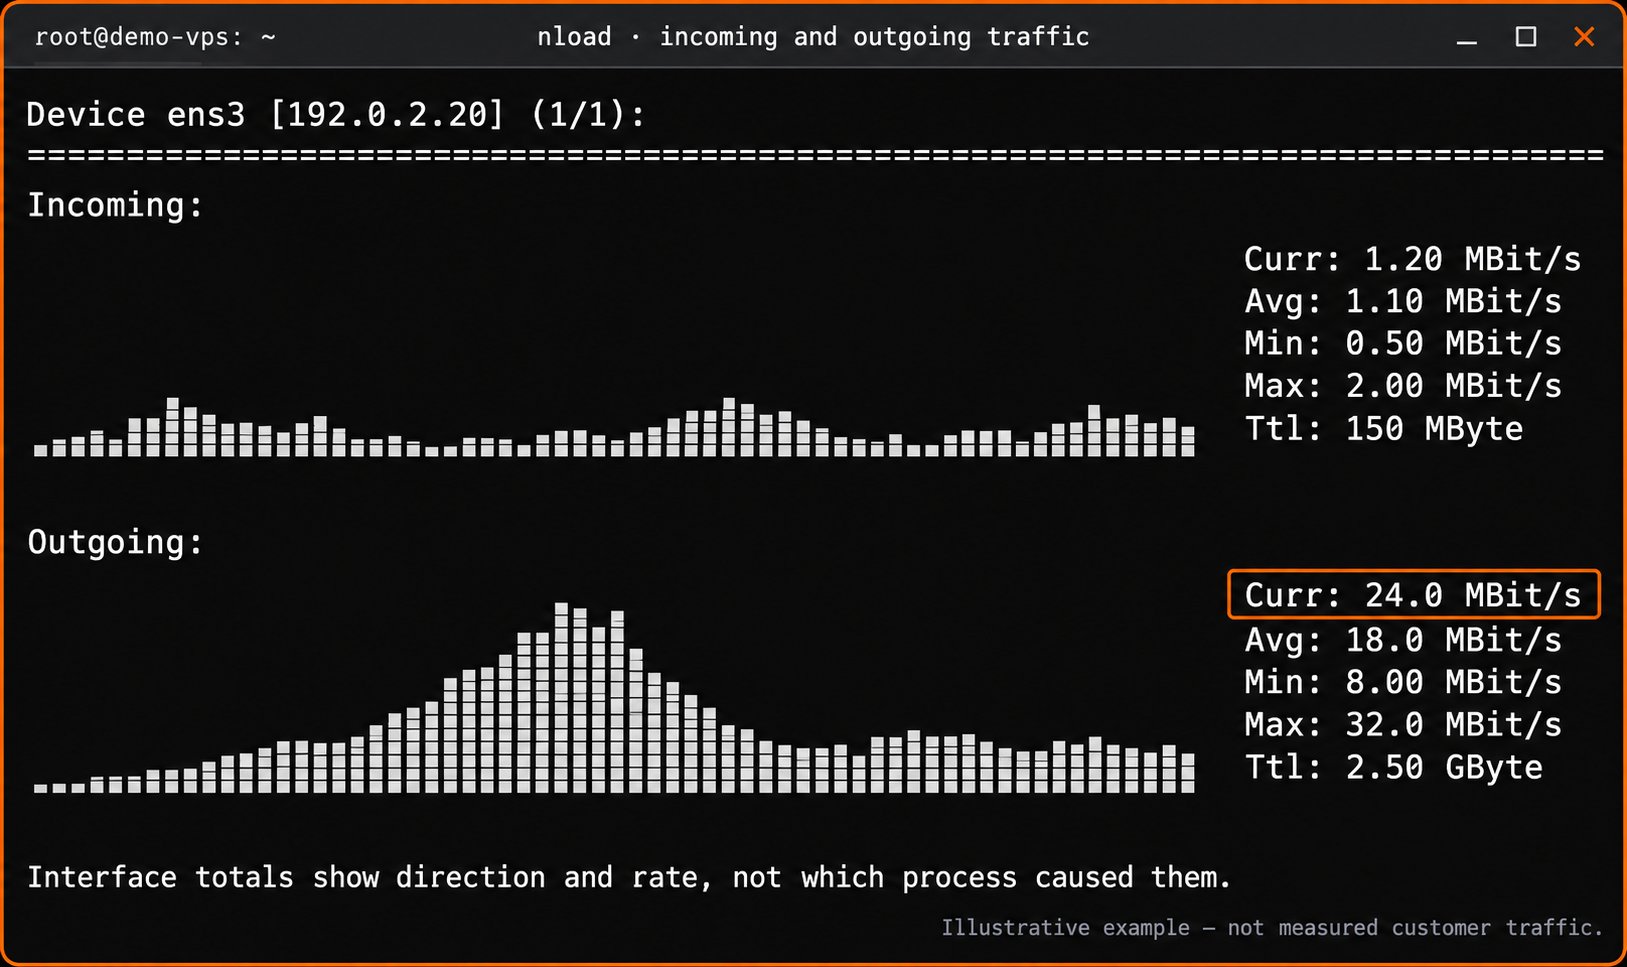Select outgoing 'Avg: 18.0 MBit/s' value
This screenshot has height=967, width=1627.
(1402, 639)
